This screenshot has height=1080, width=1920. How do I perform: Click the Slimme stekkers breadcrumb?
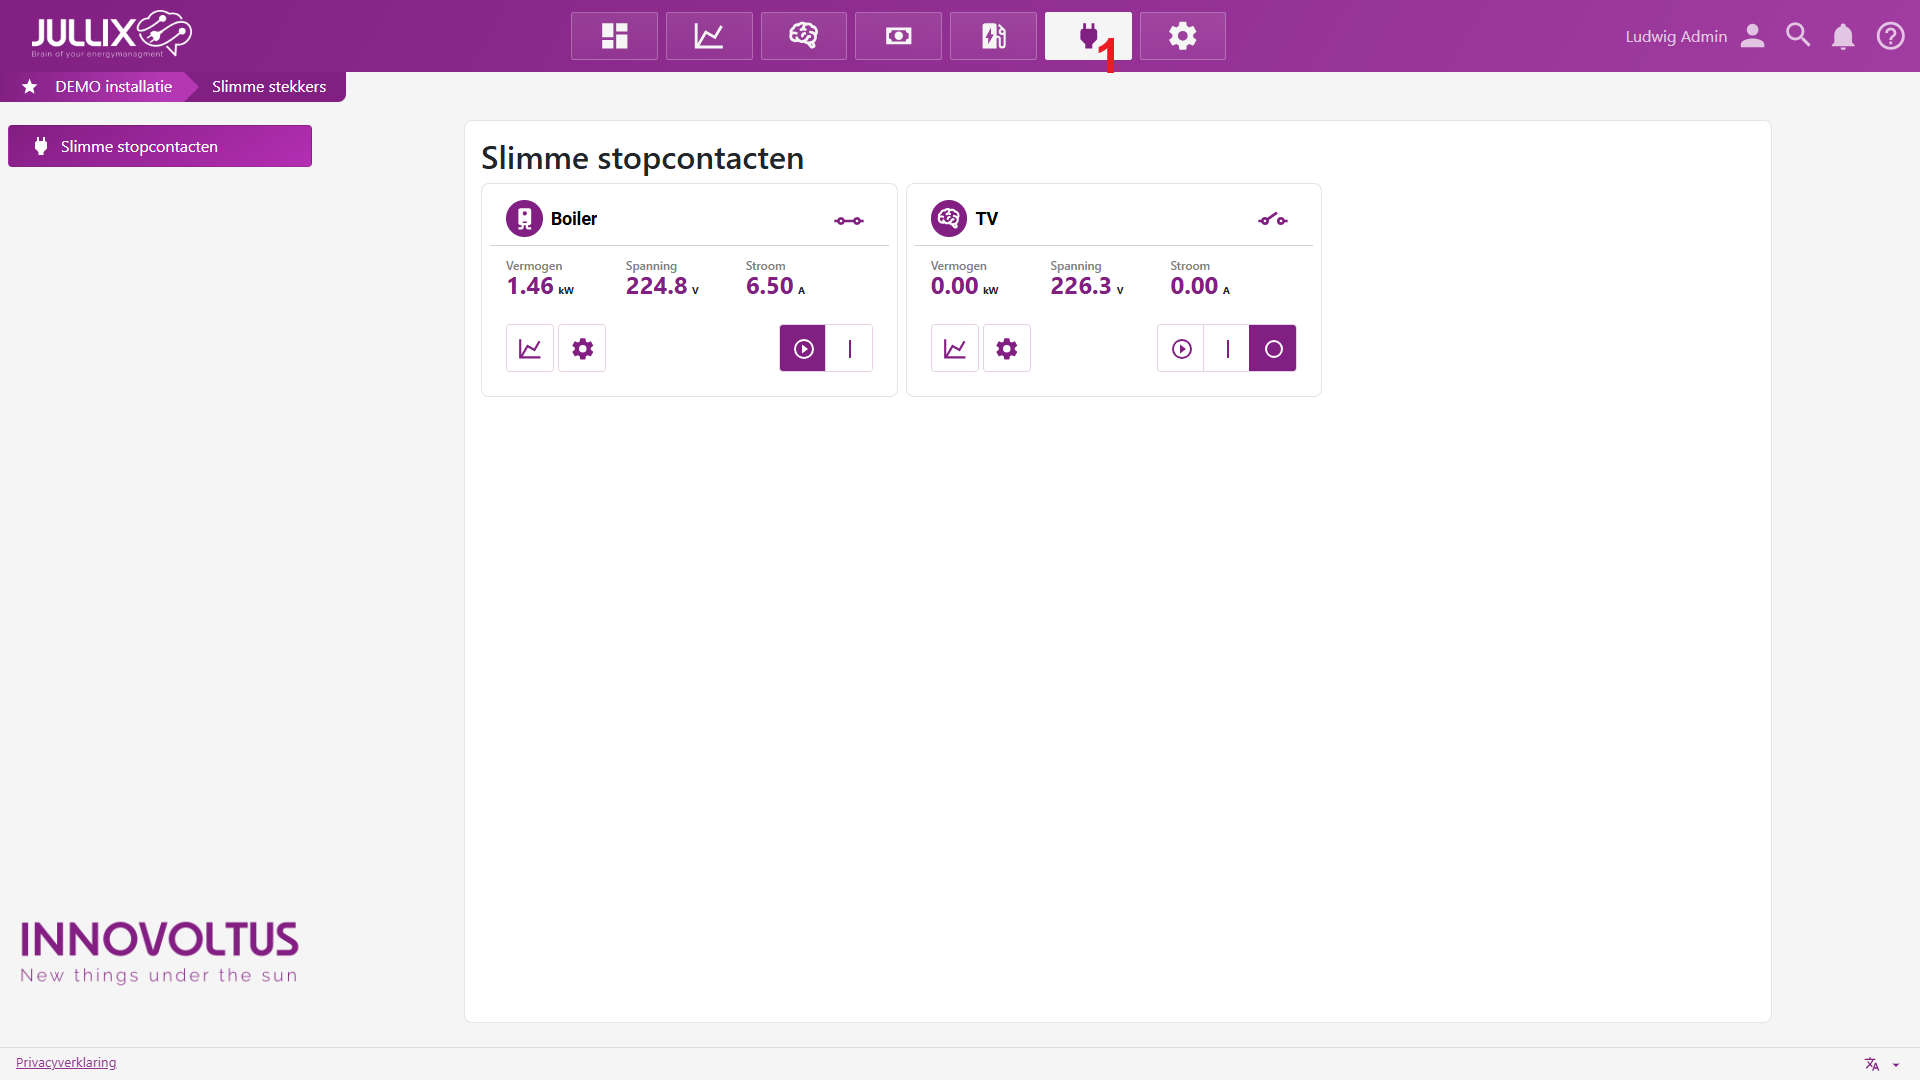(x=268, y=87)
